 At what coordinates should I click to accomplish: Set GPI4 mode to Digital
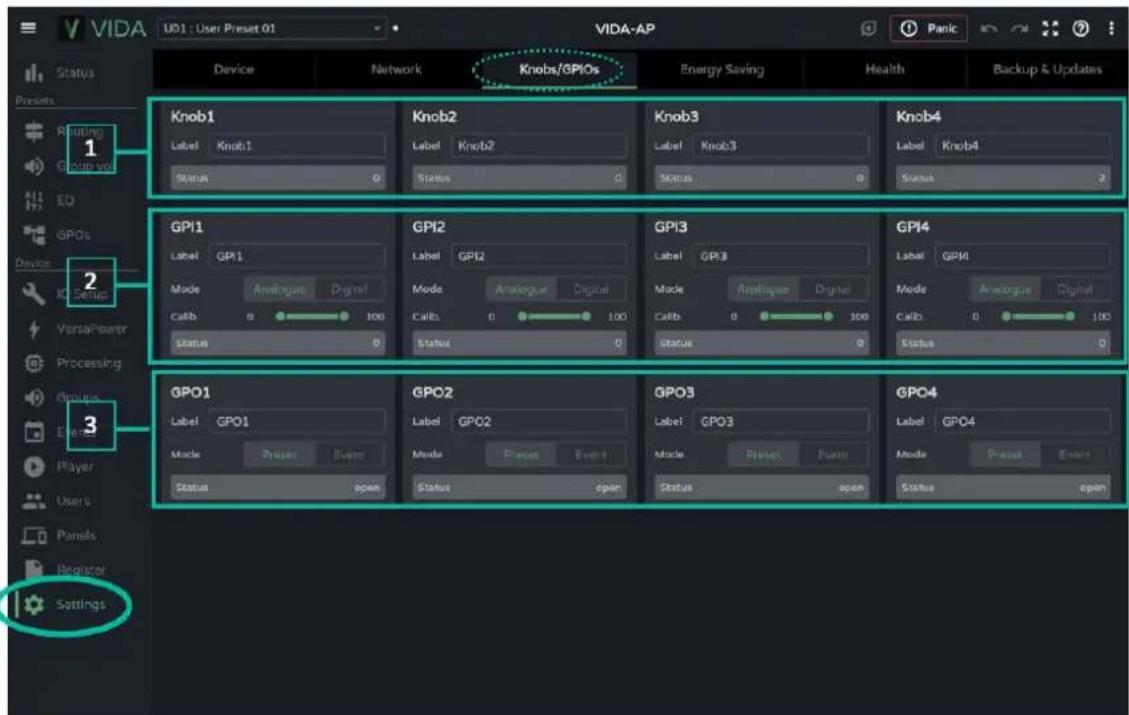coord(1074,289)
